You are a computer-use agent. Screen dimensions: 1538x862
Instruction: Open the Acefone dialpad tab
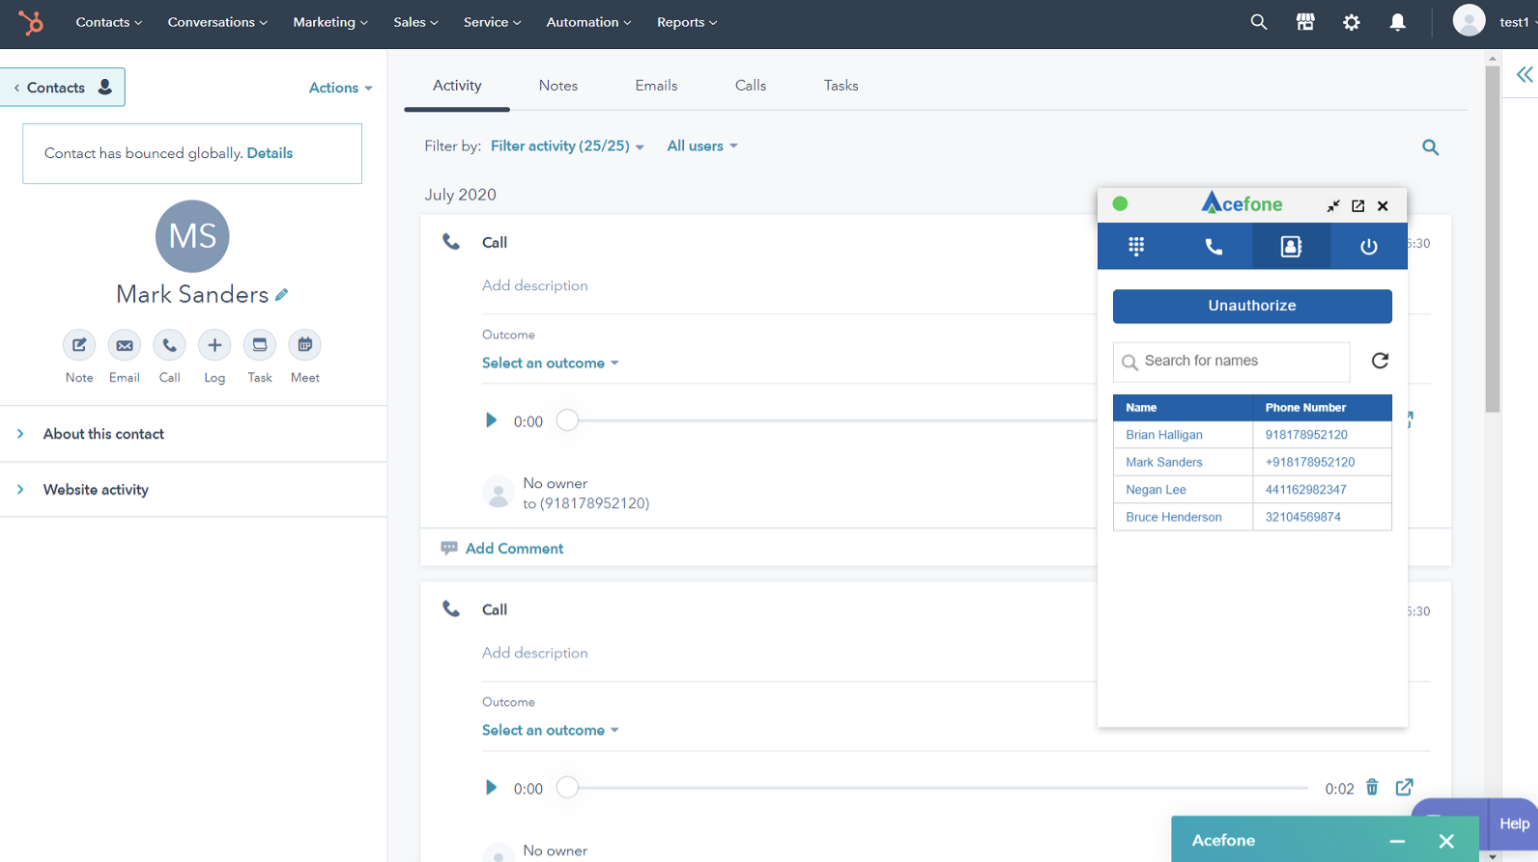[1136, 246]
